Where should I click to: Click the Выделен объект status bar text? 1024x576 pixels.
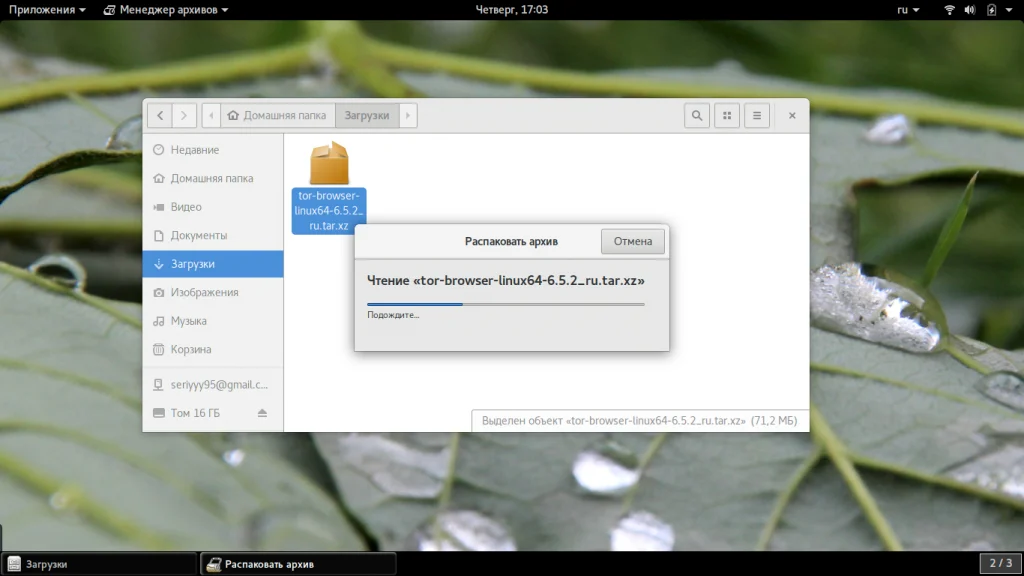[x=639, y=421]
